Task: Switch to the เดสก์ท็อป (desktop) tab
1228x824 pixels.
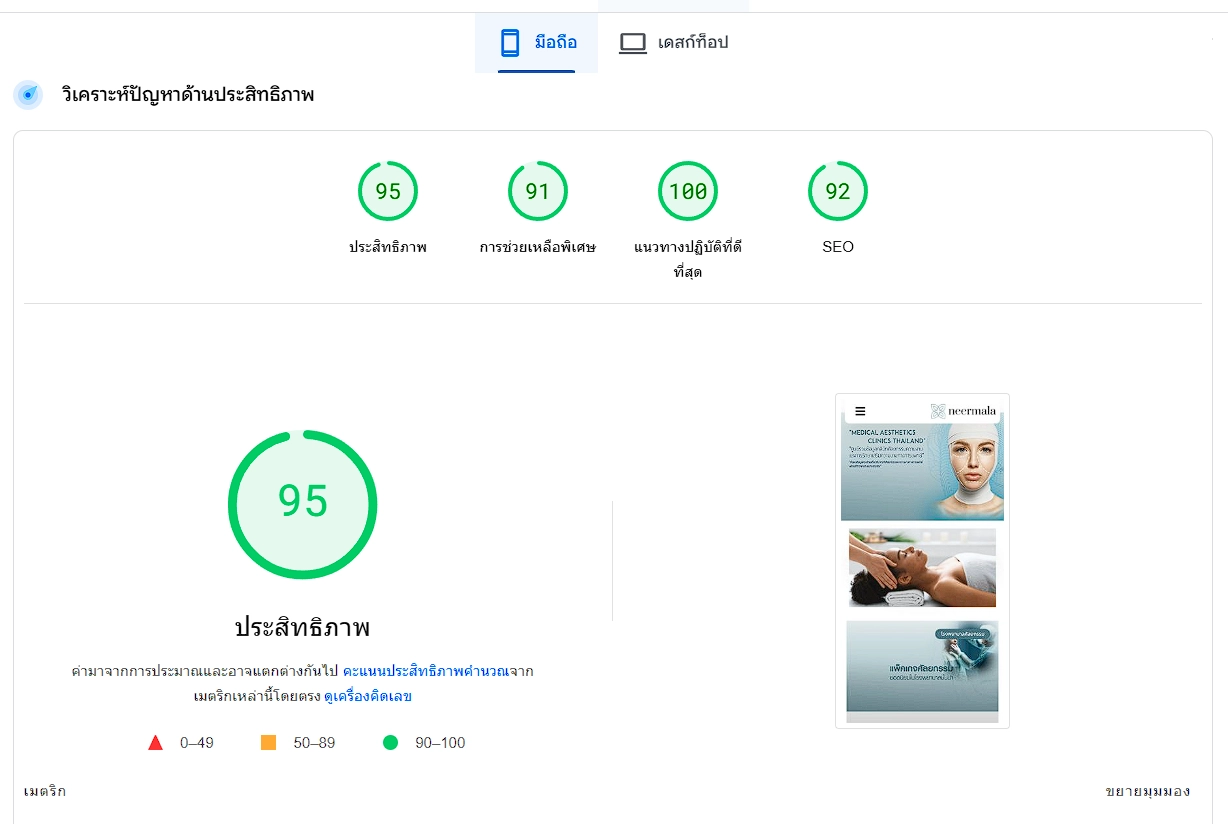Action: coord(673,43)
